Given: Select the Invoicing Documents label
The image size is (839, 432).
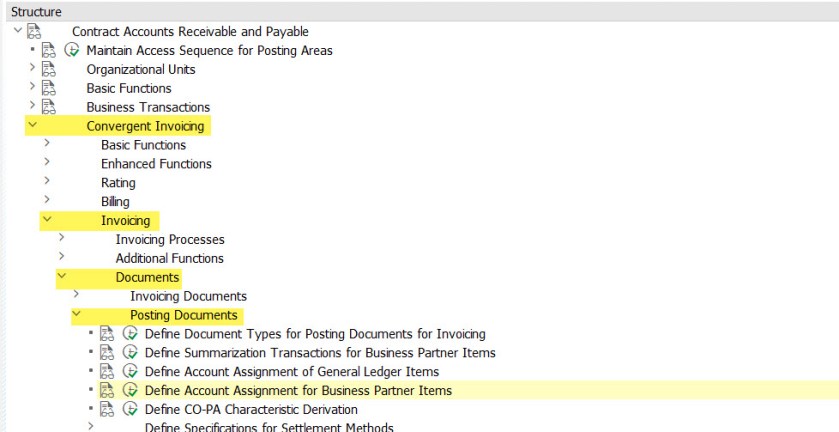Looking at the screenshot, I should [x=188, y=296].
